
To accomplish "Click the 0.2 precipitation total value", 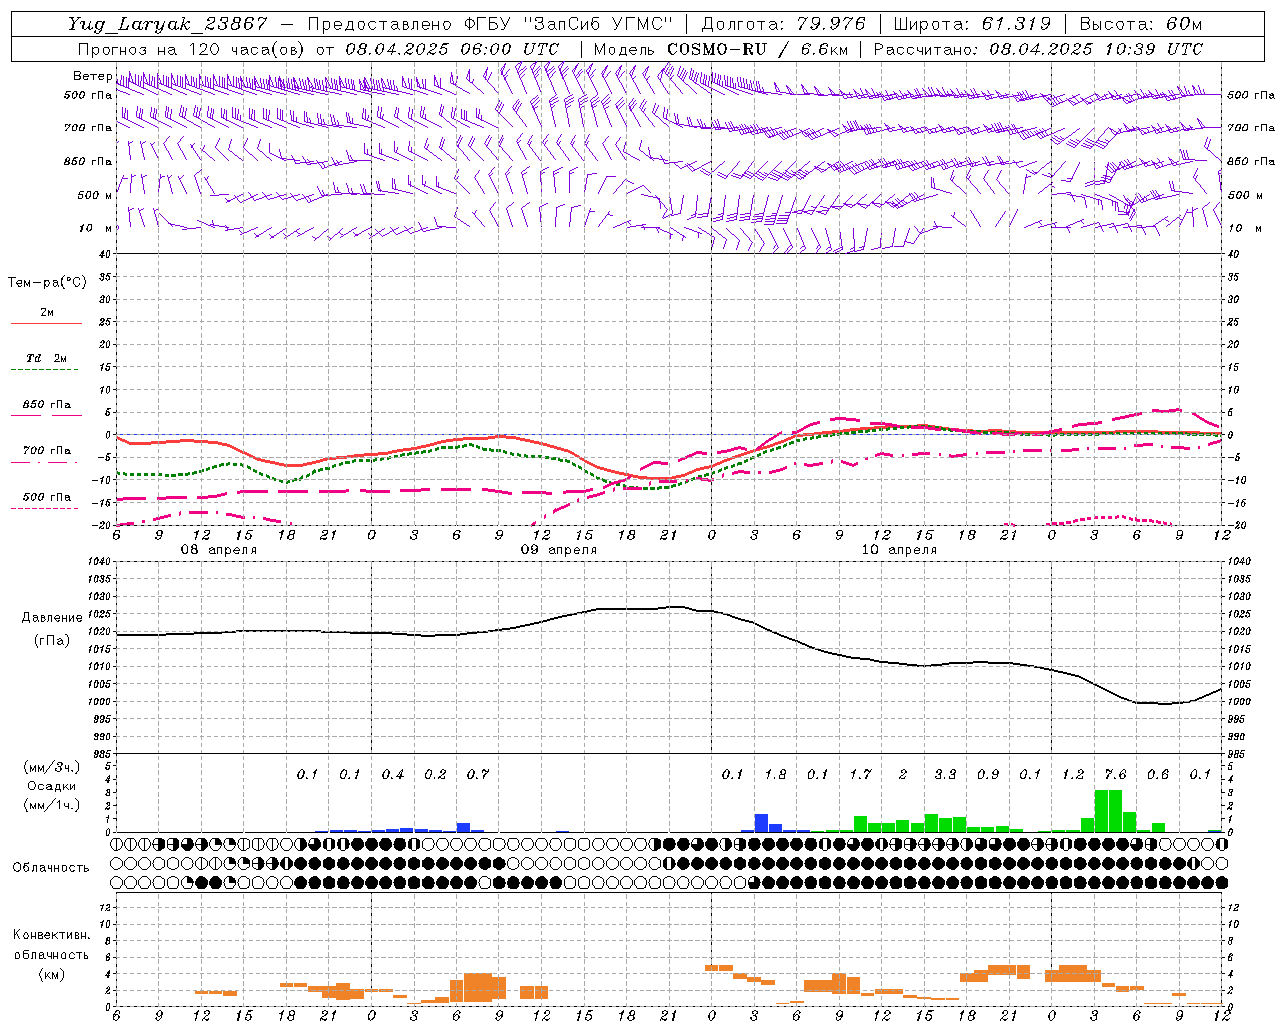I will point(435,775).
